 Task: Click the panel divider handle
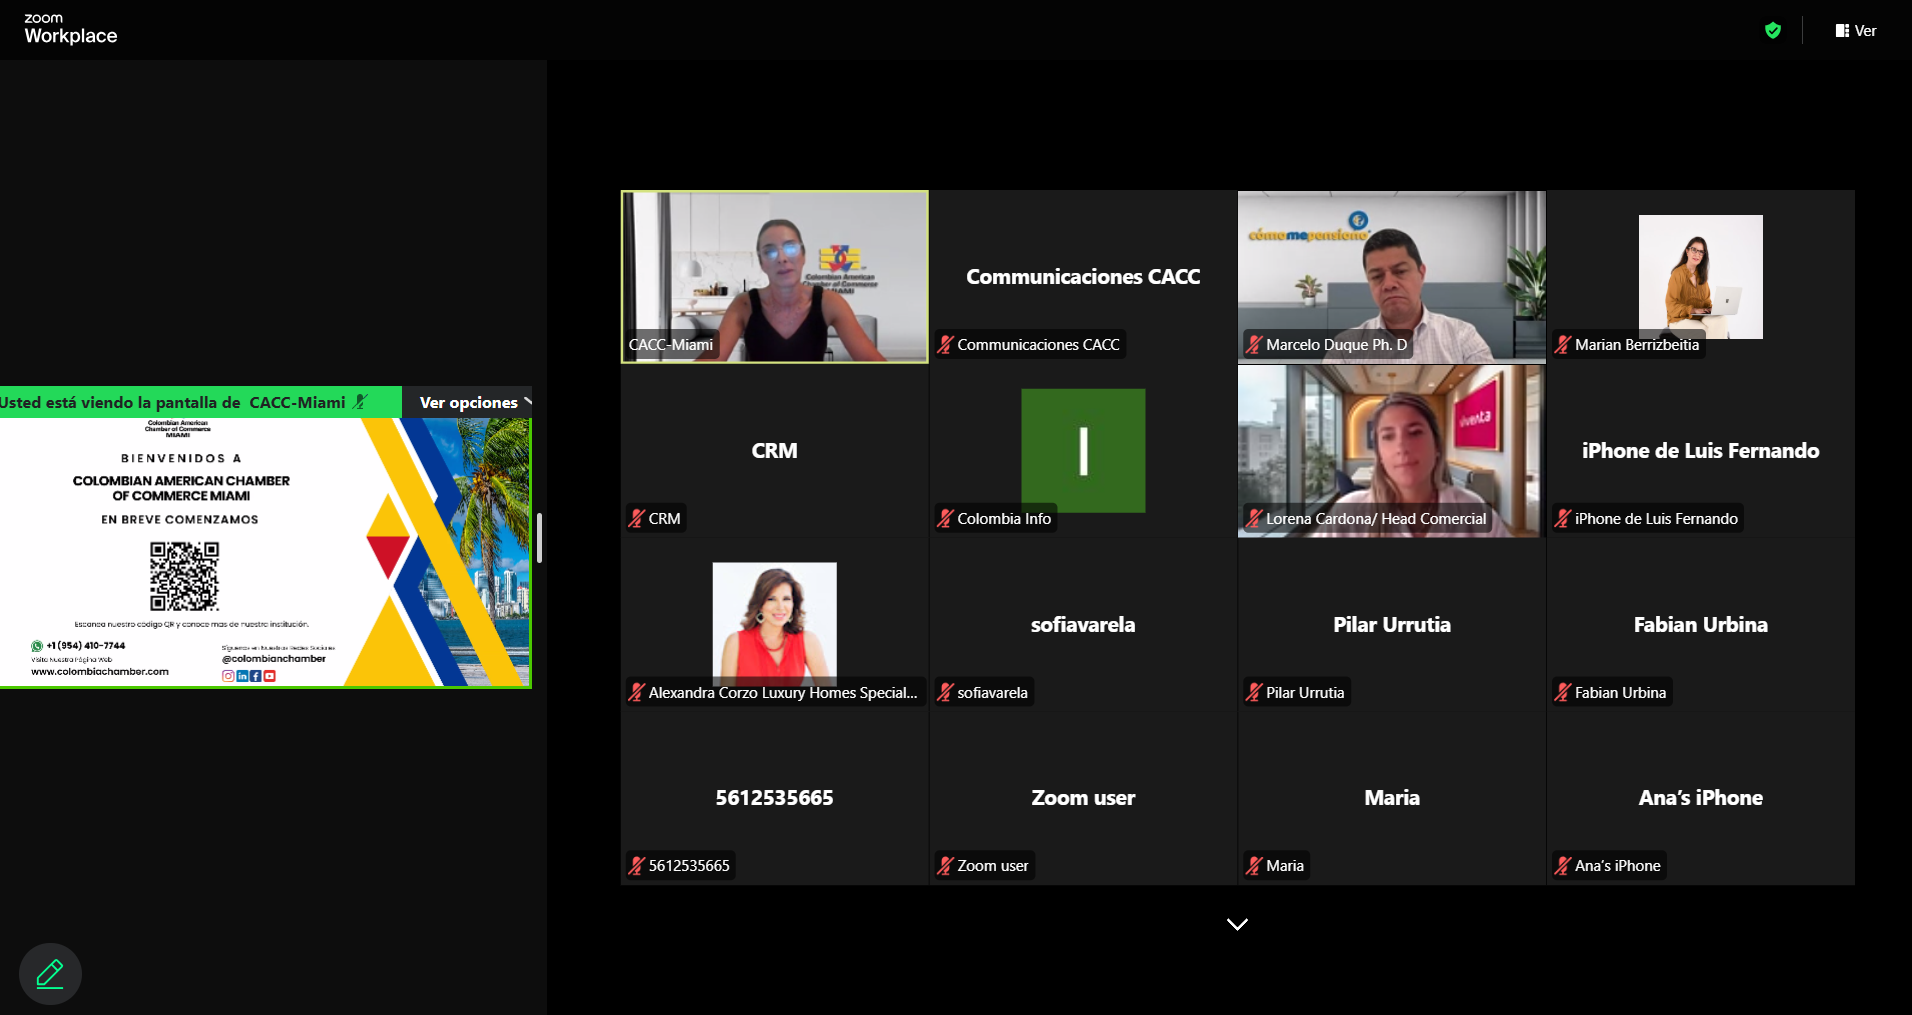point(539,538)
